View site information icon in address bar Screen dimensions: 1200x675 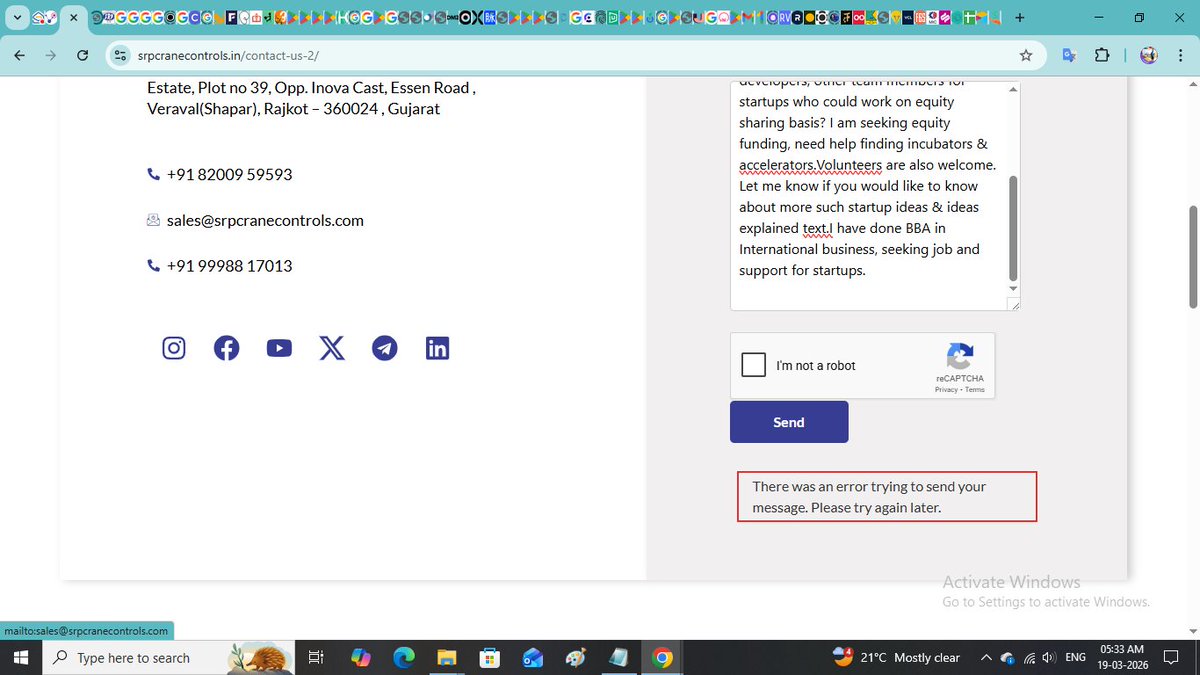[x=120, y=55]
